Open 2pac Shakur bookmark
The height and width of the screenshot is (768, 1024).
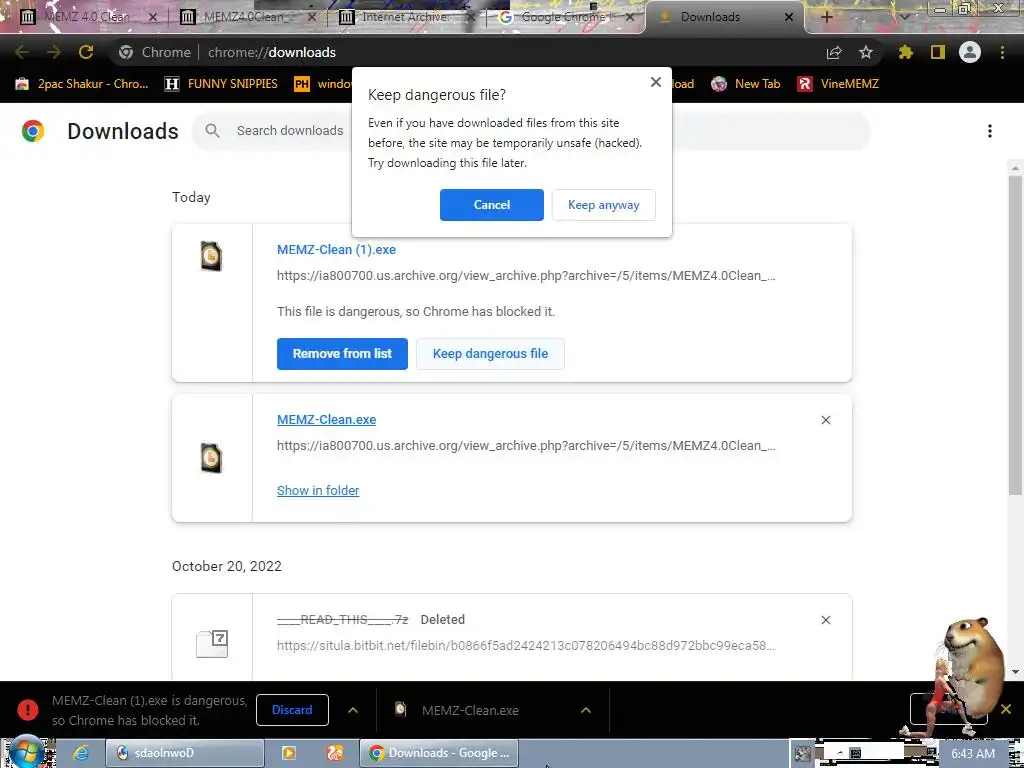[82, 84]
